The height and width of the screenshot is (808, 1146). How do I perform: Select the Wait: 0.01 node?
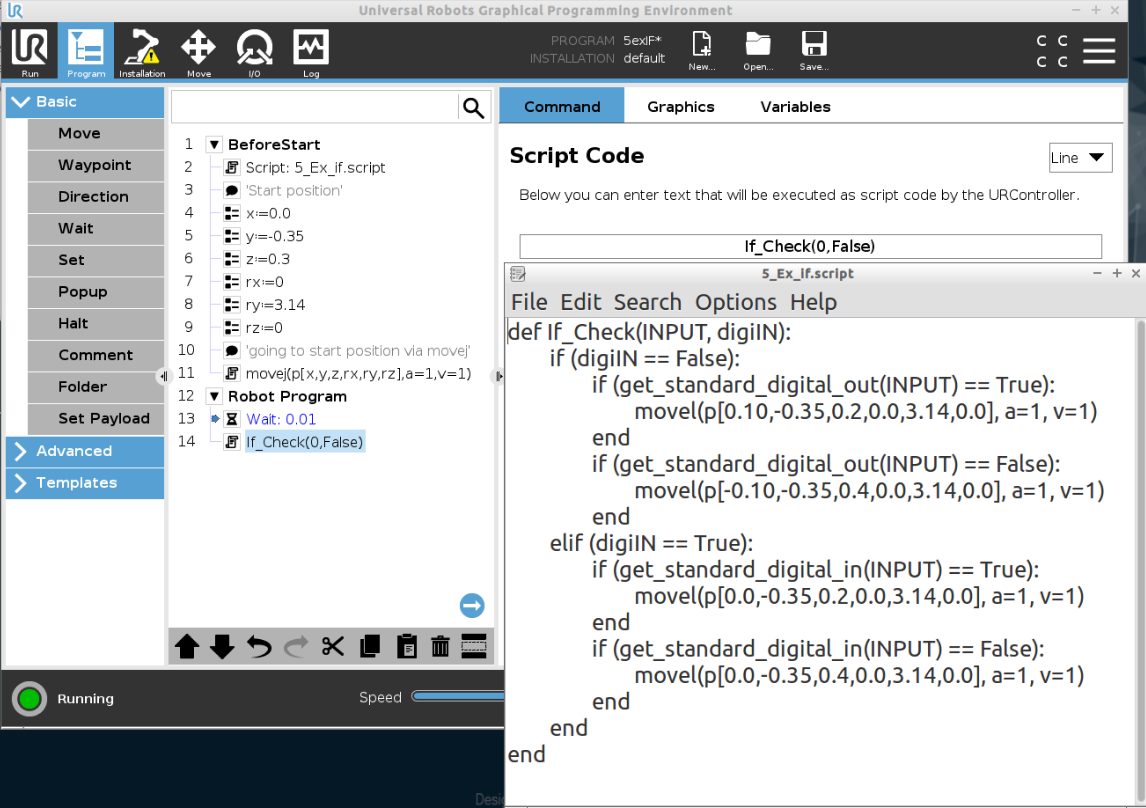coord(281,419)
